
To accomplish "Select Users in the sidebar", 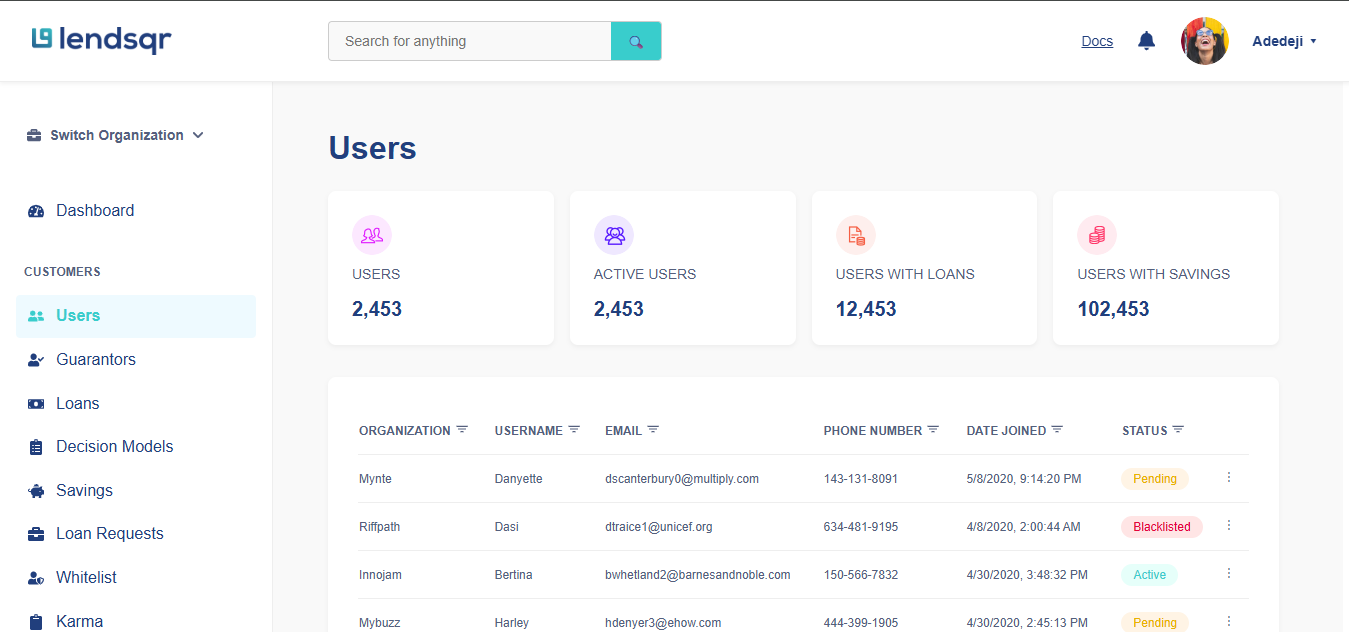I will (x=136, y=316).
